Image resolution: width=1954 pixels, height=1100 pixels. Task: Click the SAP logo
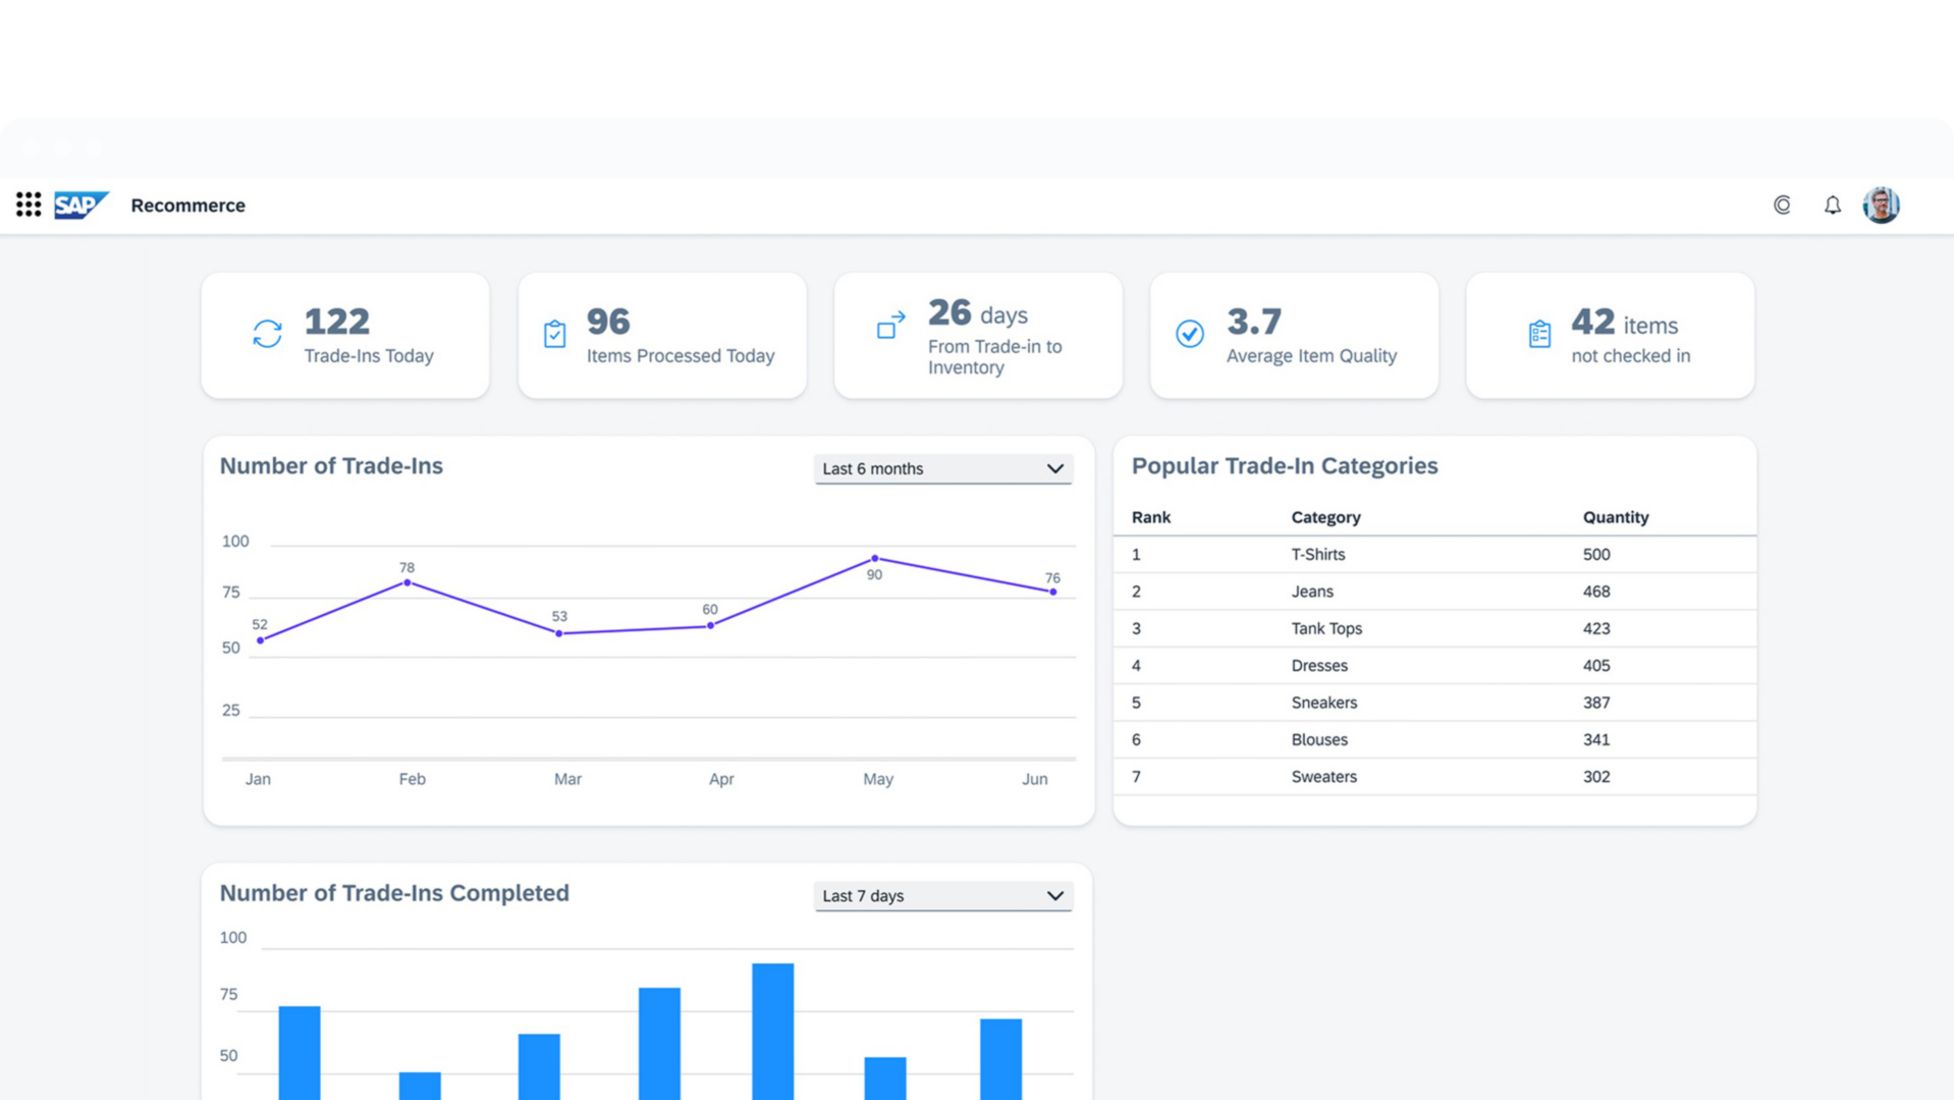(80, 205)
